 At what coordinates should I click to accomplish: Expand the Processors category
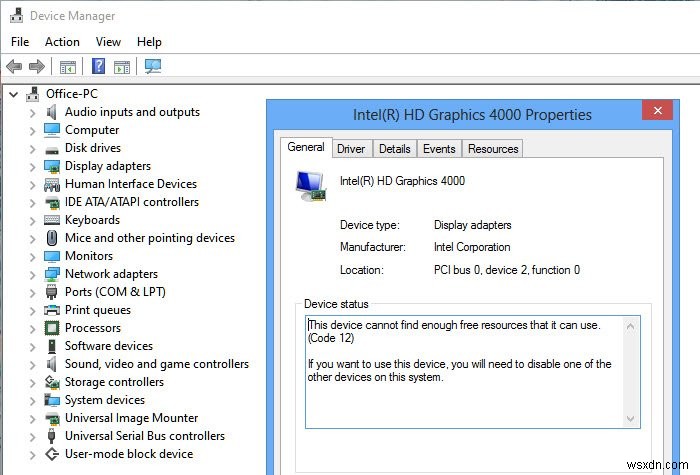[32, 329]
